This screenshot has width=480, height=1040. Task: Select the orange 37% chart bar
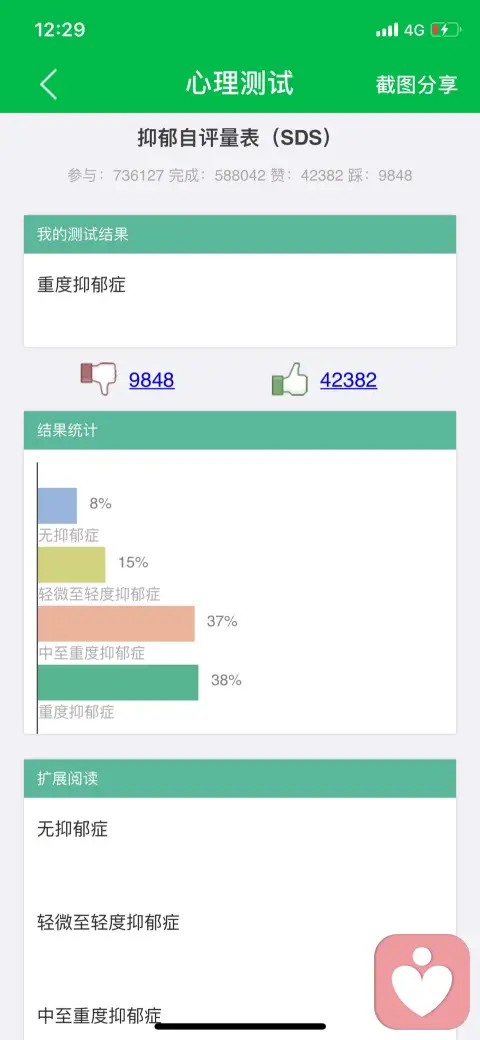click(x=116, y=623)
